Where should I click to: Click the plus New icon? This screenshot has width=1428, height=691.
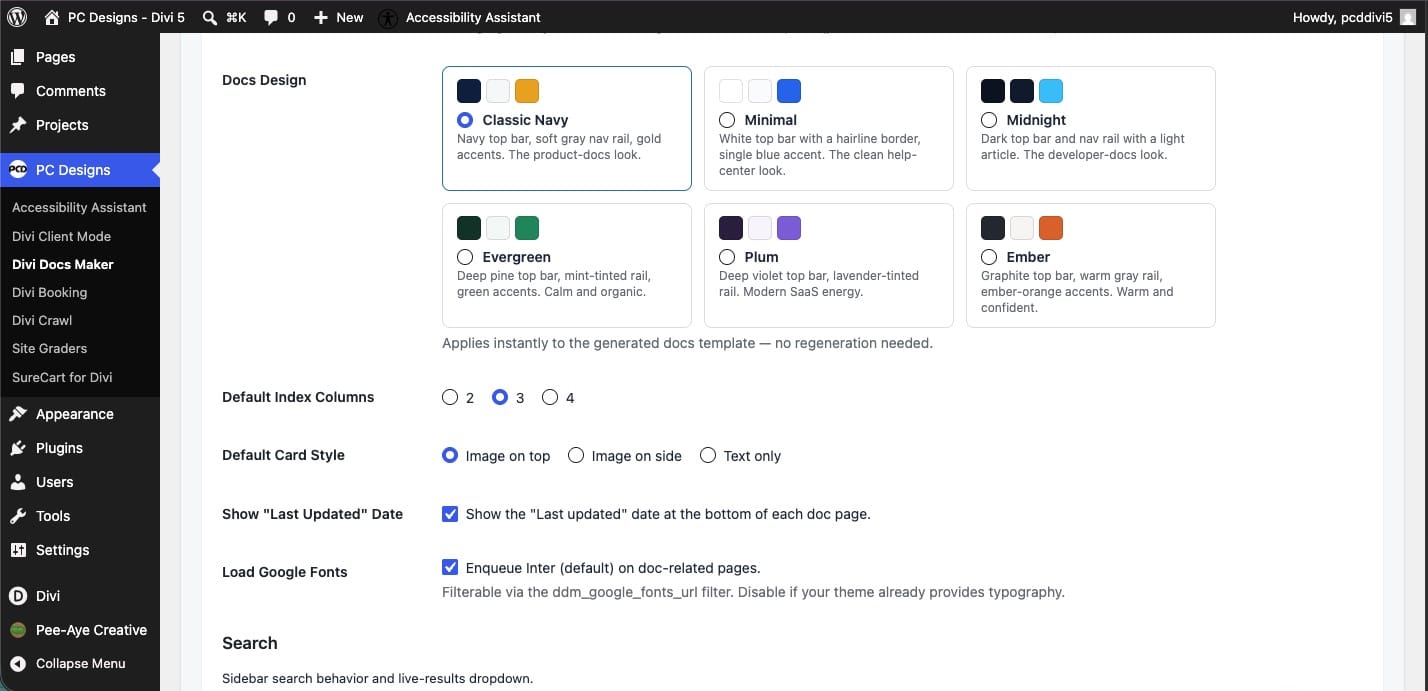tap(321, 17)
